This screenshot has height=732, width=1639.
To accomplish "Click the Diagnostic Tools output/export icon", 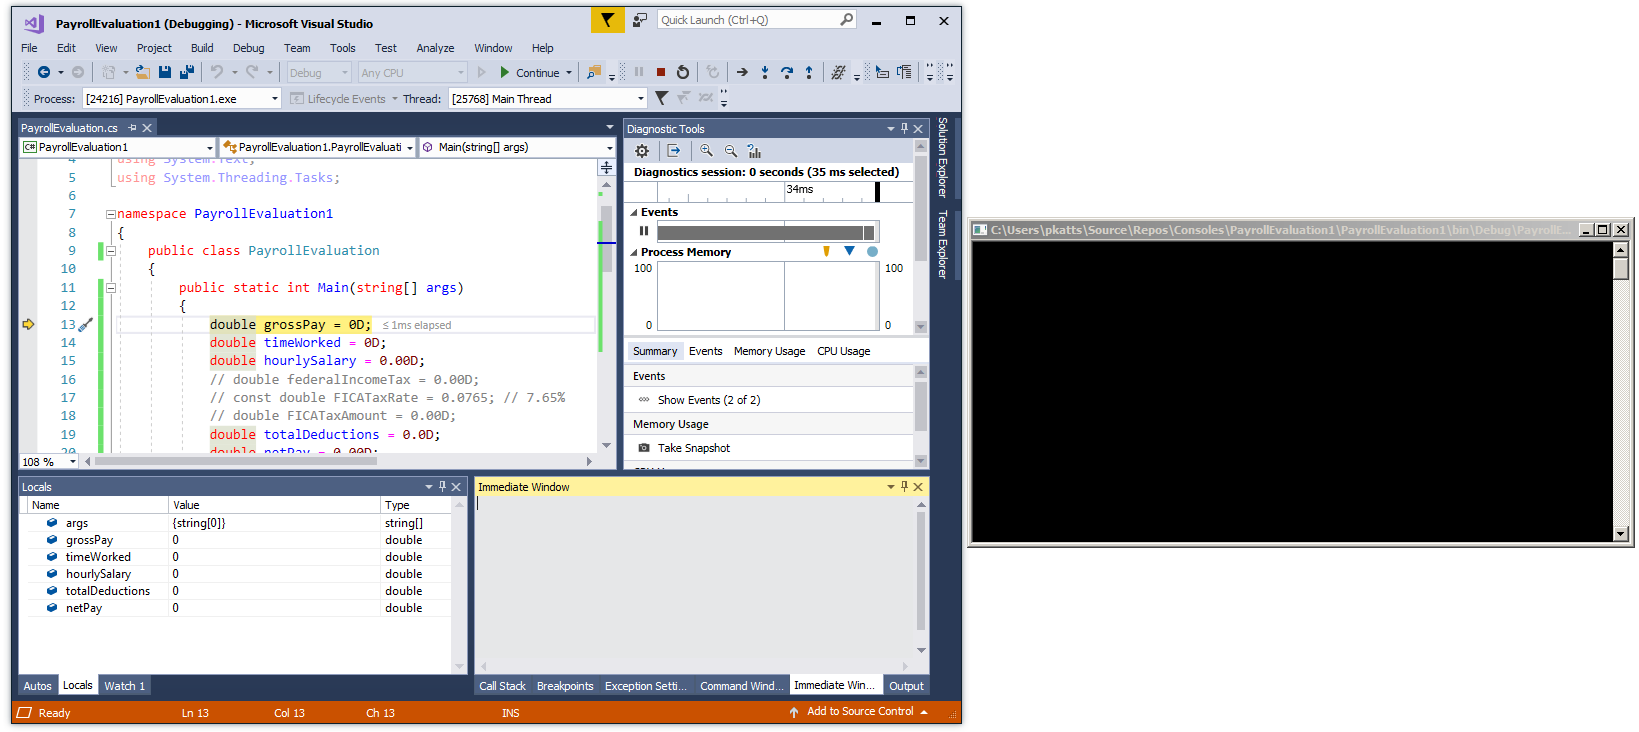I will pyautogui.click(x=674, y=151).
